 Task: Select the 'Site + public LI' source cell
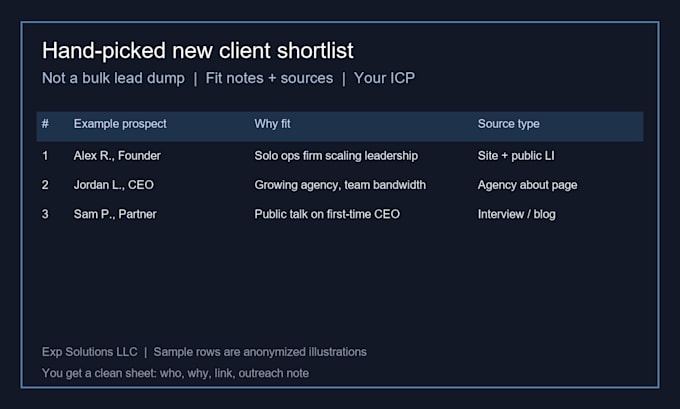tap(516, 156)
